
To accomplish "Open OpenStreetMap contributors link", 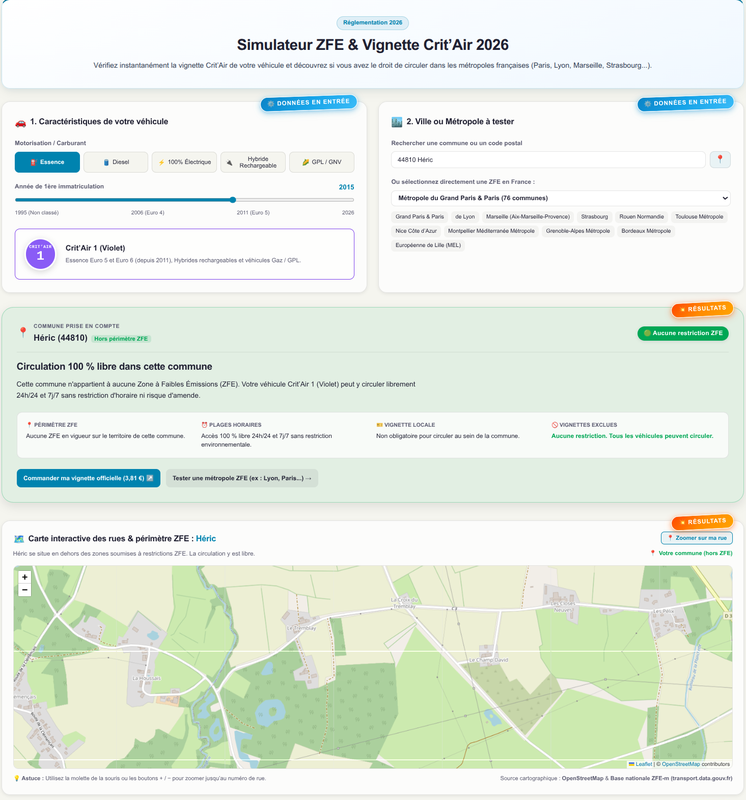I will point(681,764).
